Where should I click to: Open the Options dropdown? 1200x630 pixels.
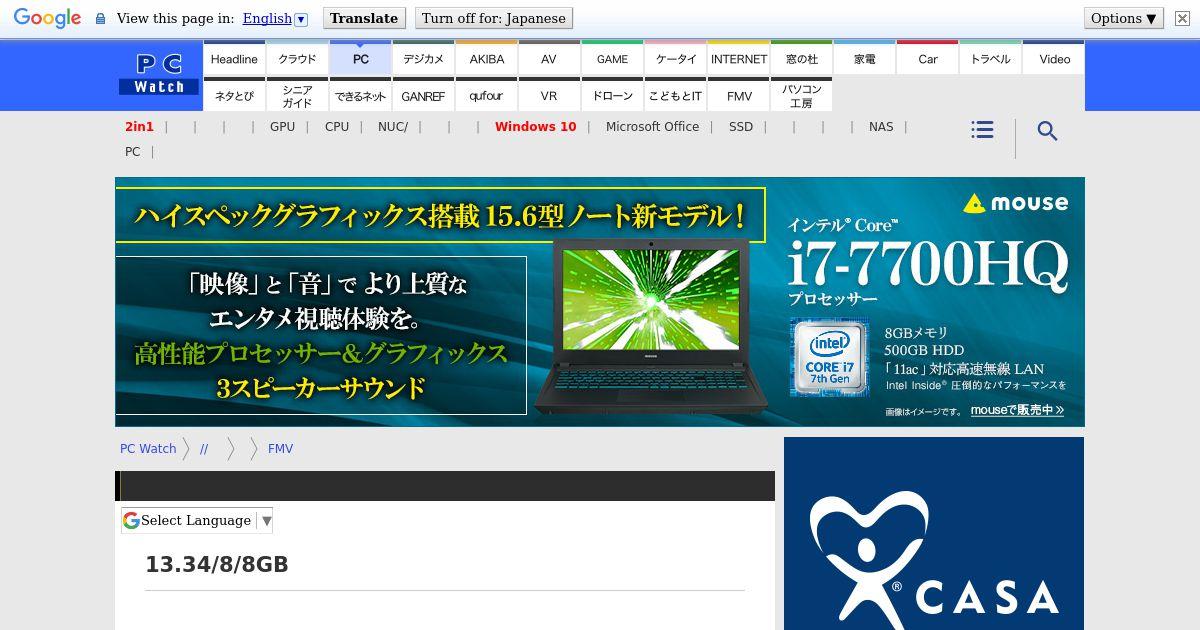(x=1124, y=18)
